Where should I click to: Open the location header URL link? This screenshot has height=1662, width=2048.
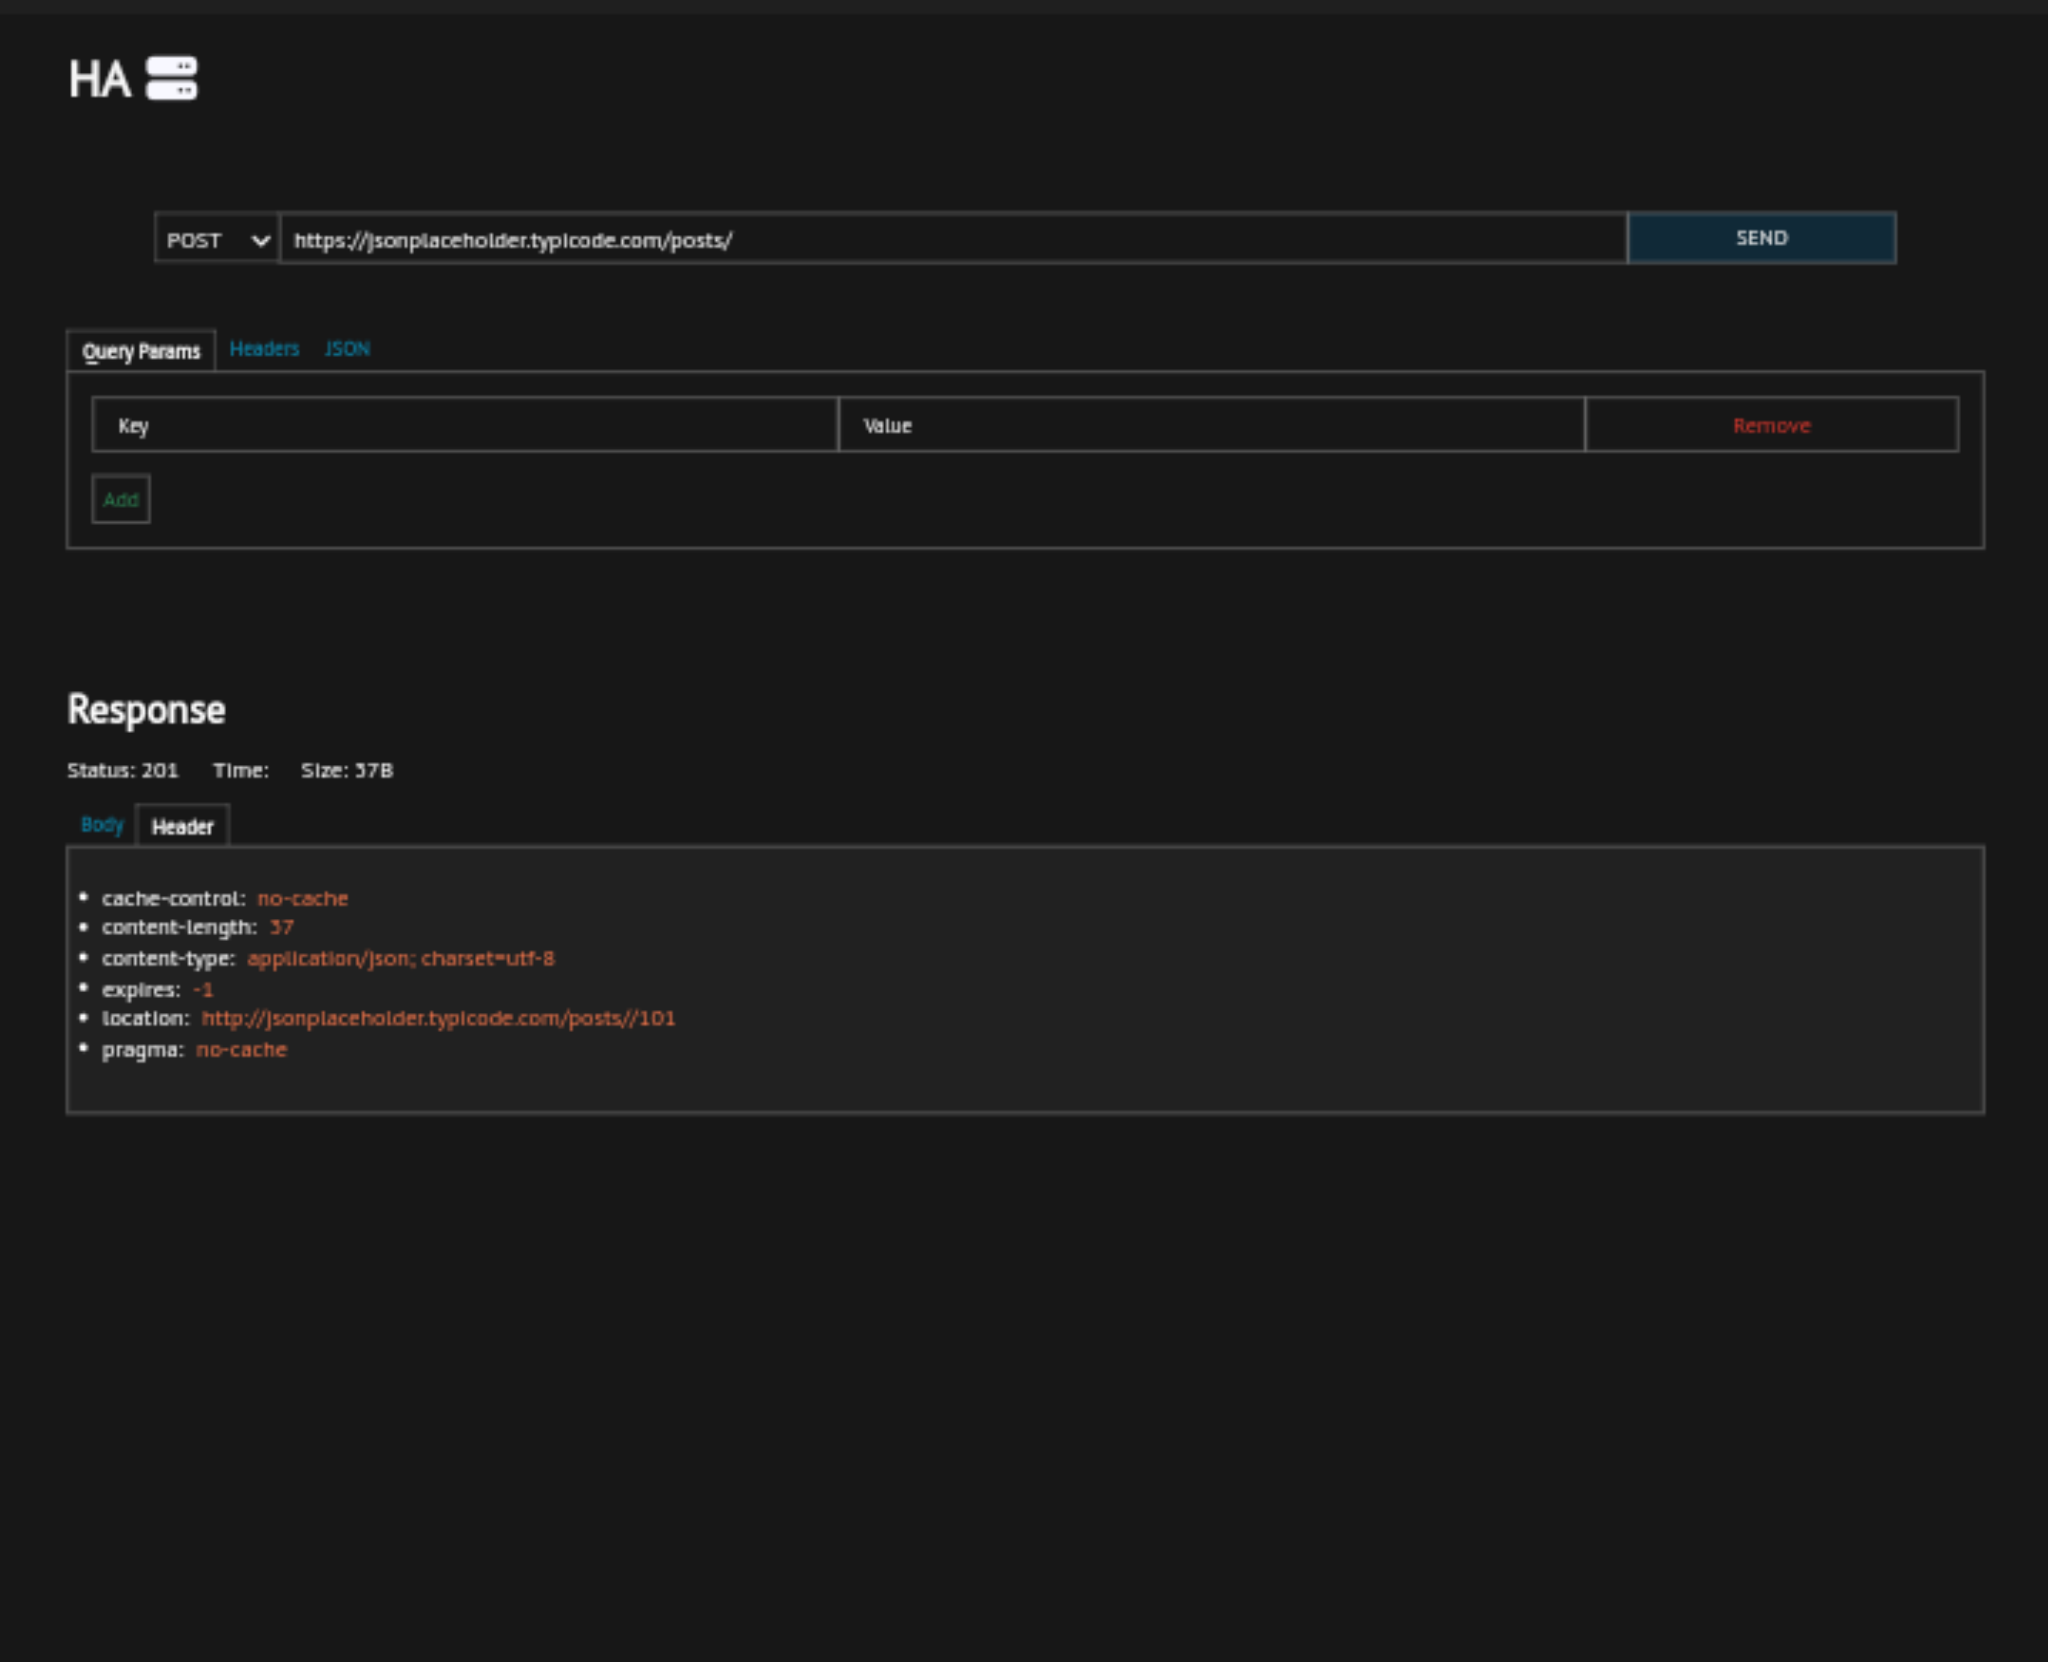tap(438, 1017)
